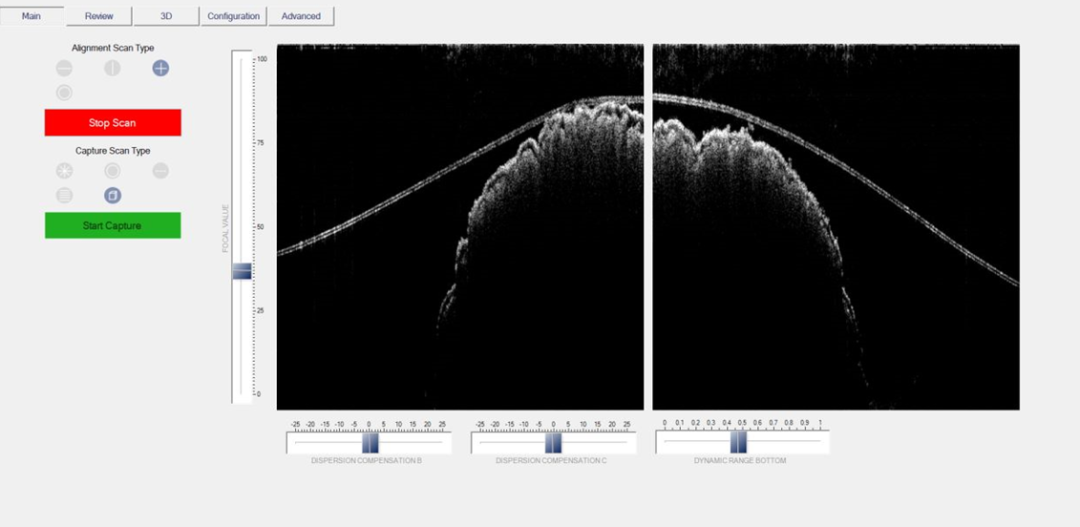The image size is (1080, 527).
Task: Click Dynamic Range Bottom slider handle
Action: (738, 442)
